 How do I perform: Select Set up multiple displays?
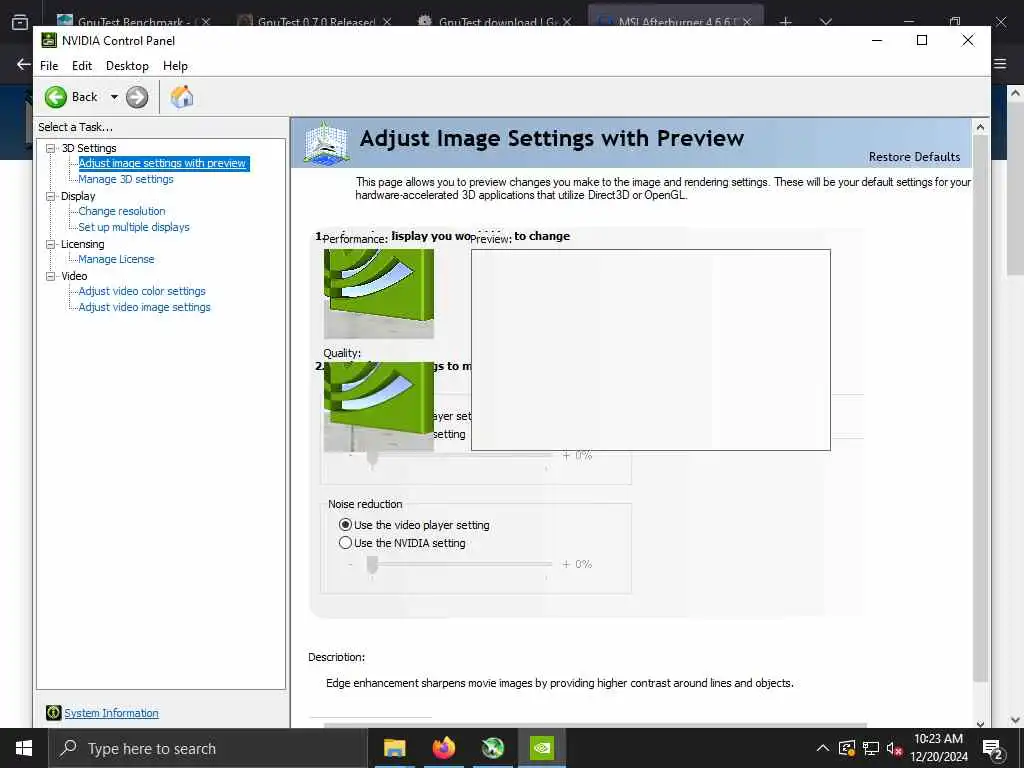pyautogui.click(x=134, y=227)
